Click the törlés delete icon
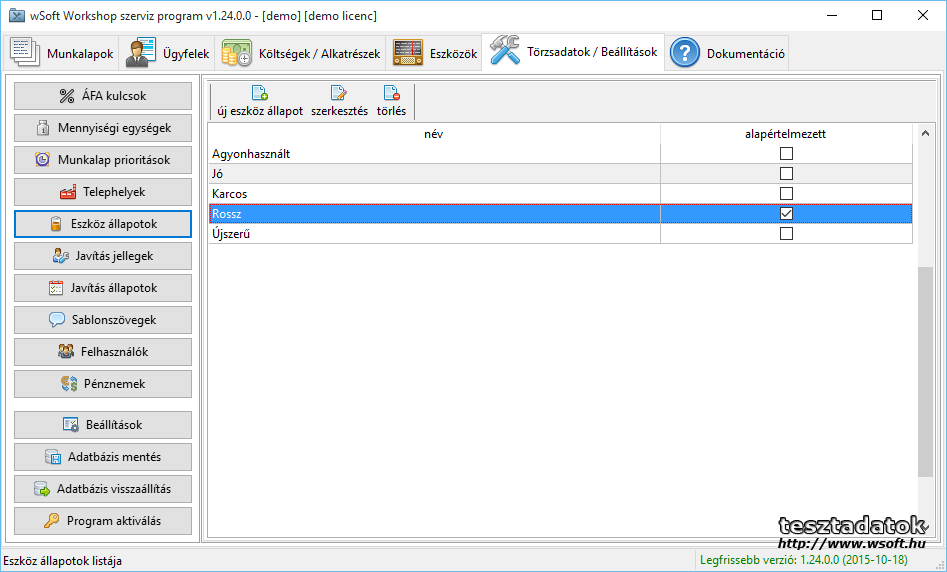Screen dimensions: 947x572 tap(391, 94)
